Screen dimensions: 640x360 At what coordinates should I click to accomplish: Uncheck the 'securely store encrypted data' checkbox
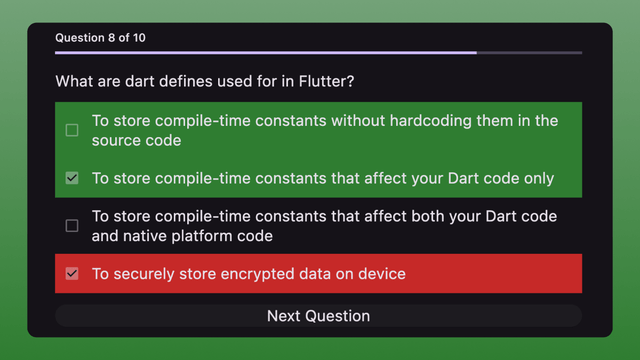pos(72,273)
